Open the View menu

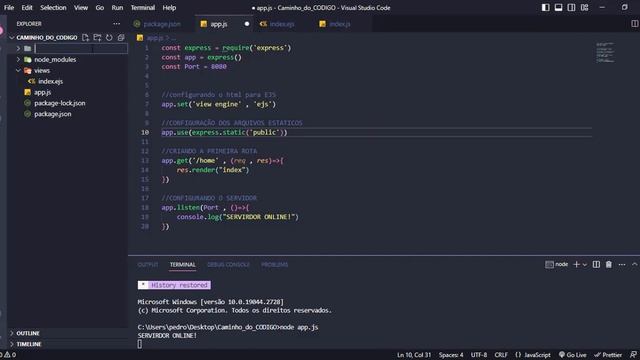(81, 7)
